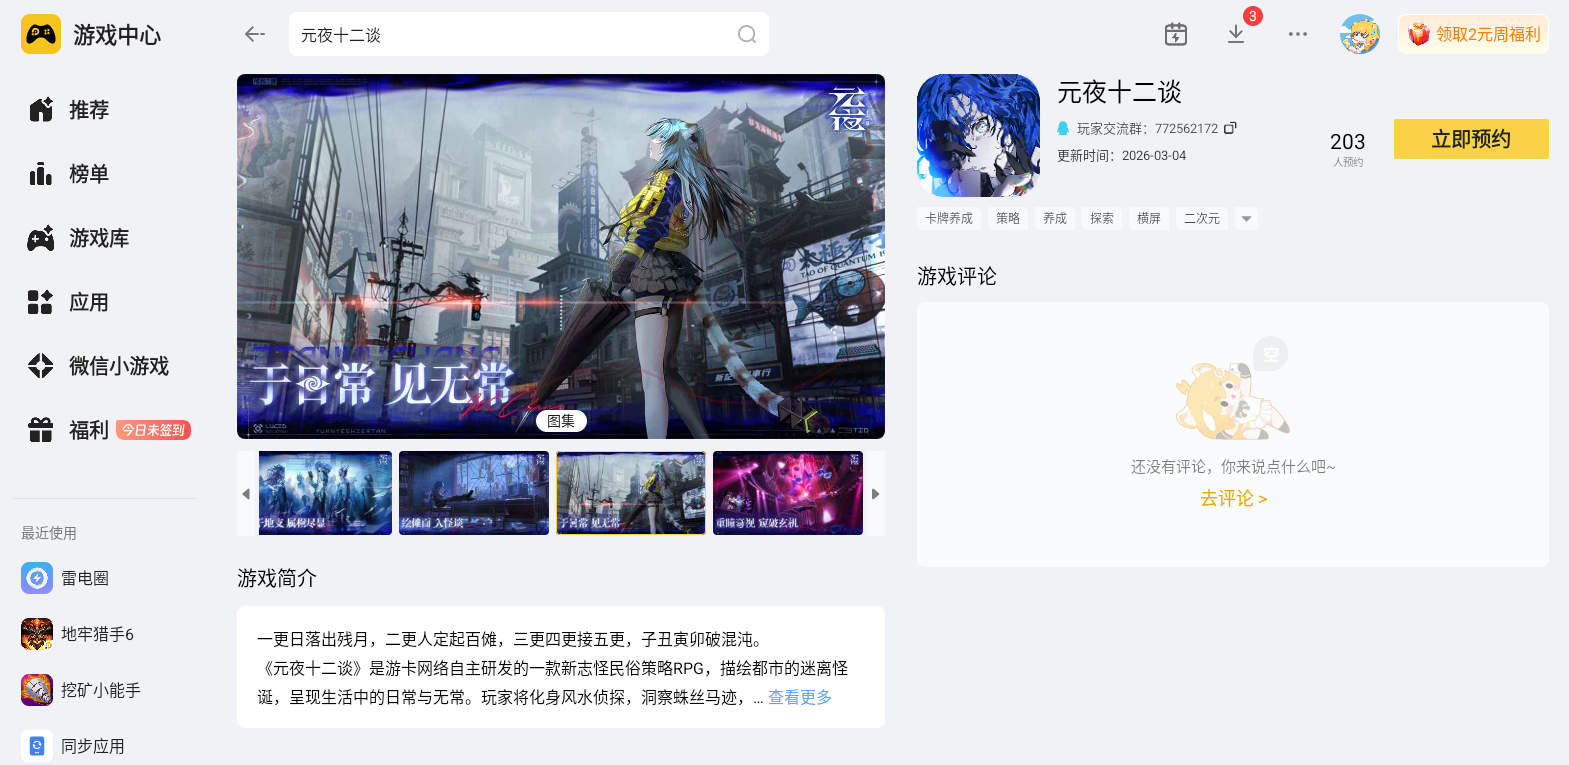
Task: Click the main game banner image
Action: pyautogui.click(x=561, y=256)
